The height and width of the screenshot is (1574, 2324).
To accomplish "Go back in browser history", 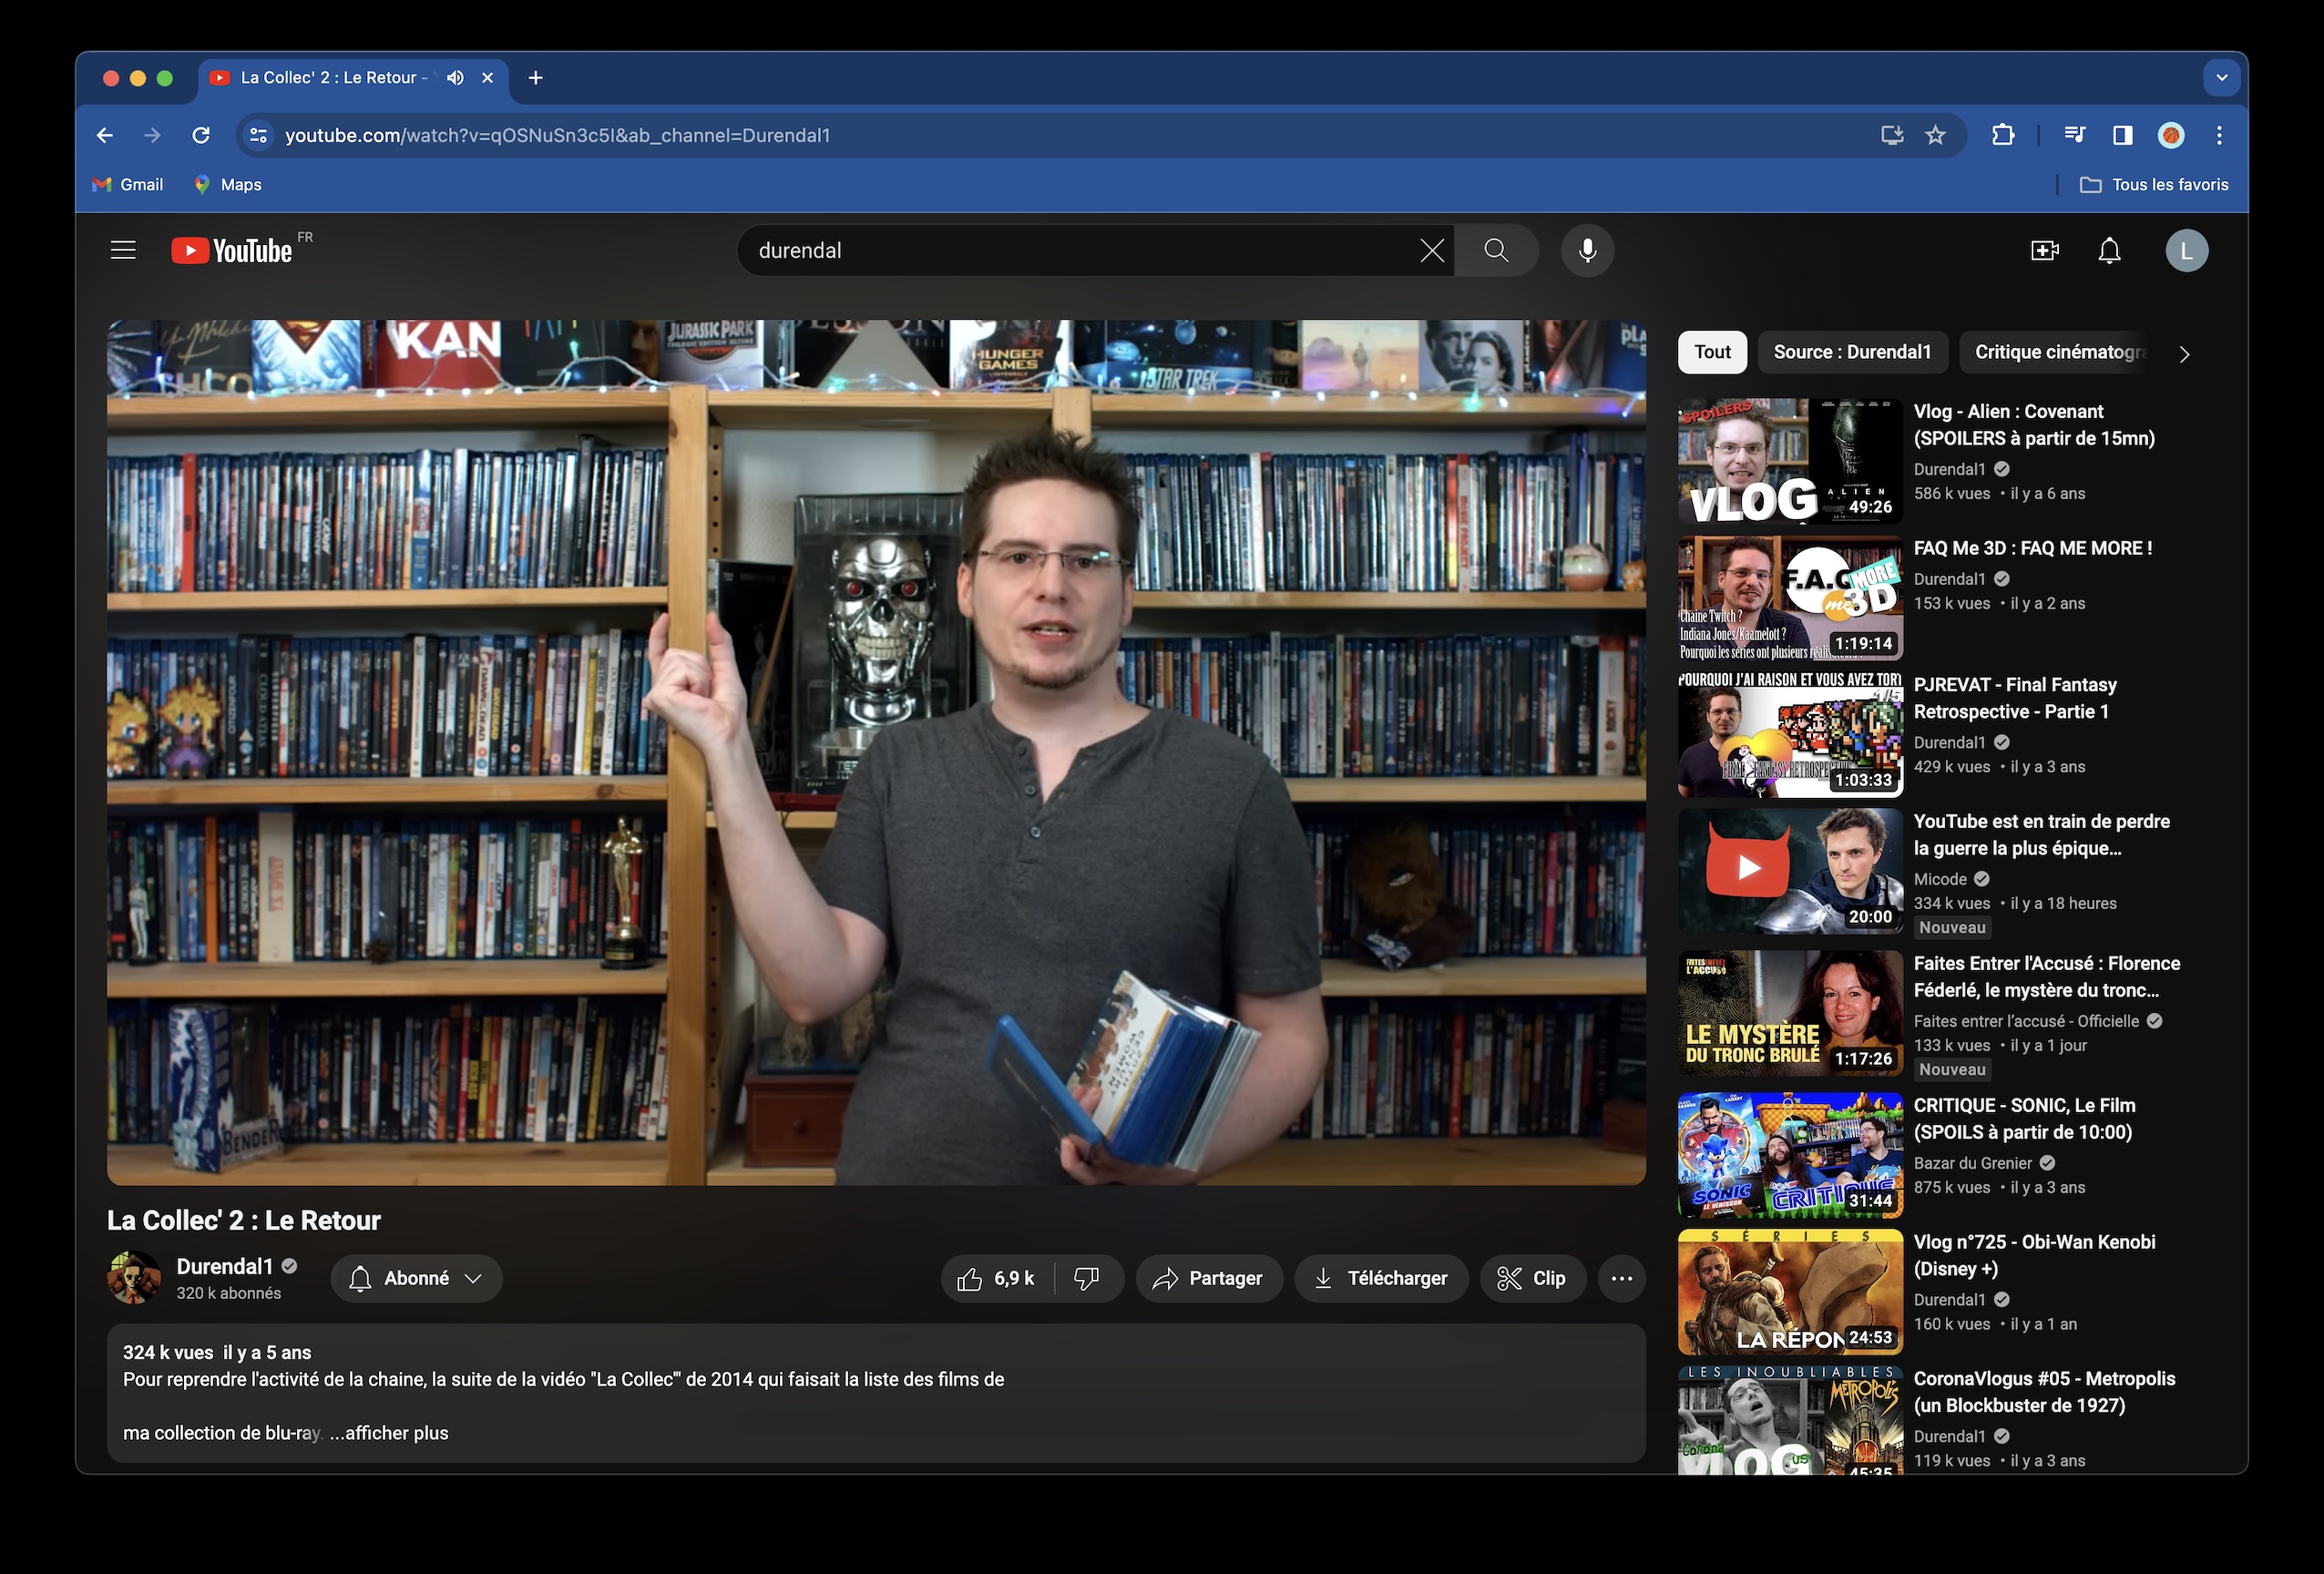I will click(x=105, y=135).
